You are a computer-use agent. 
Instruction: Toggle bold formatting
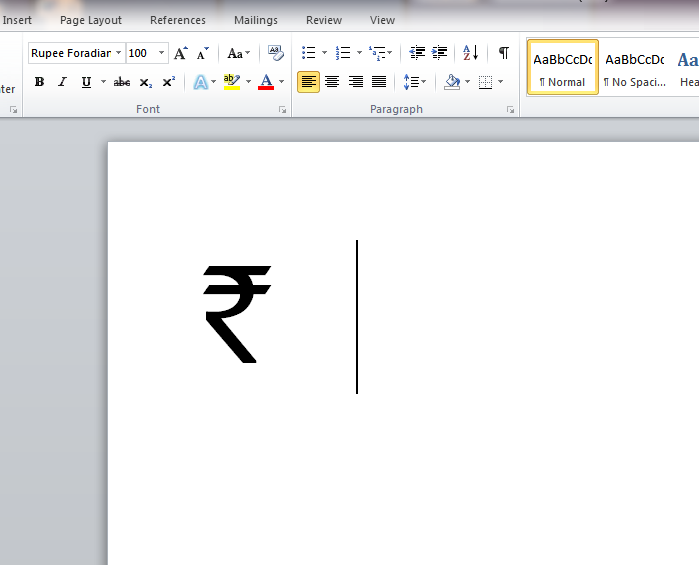pos(39,82)
